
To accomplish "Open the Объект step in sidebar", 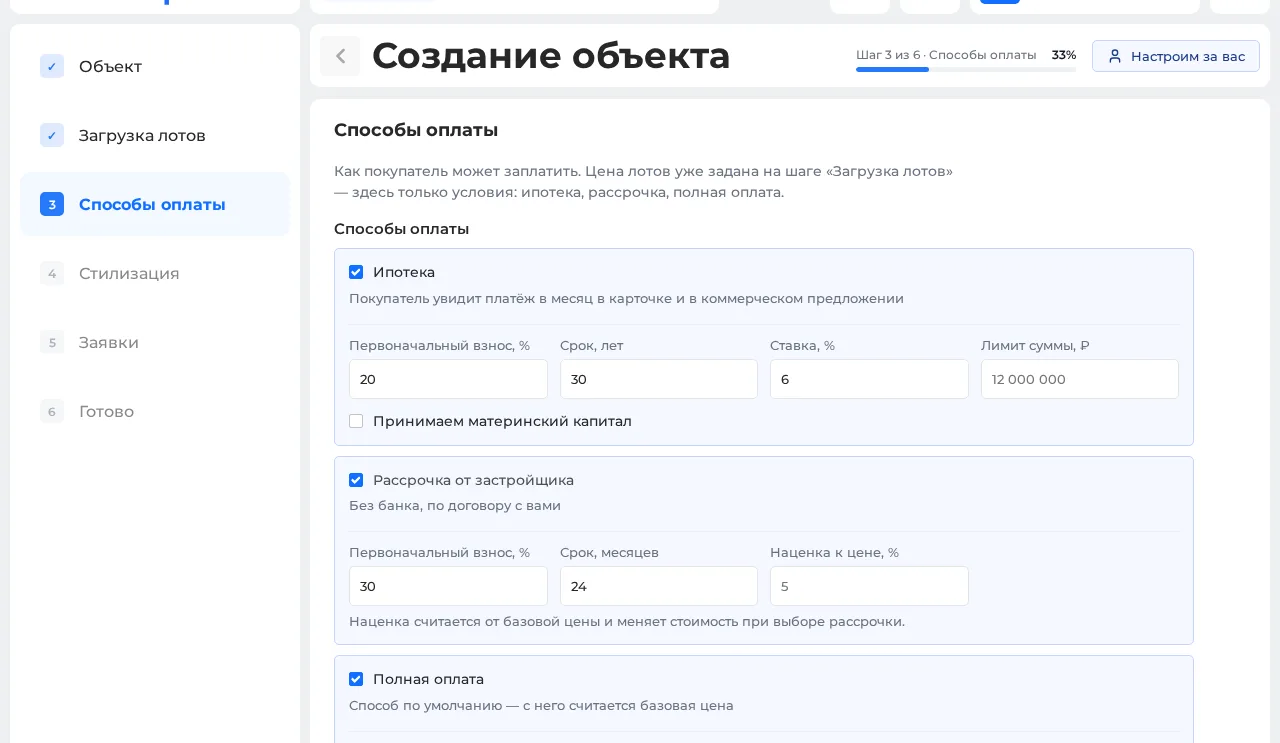I will tap(155, 66).
